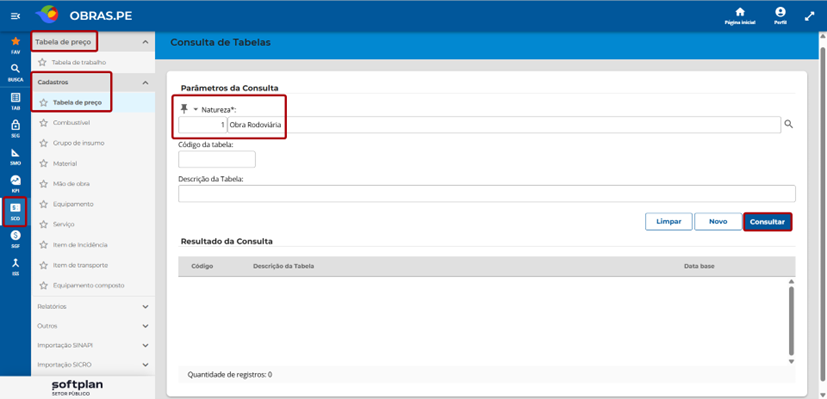
Task: Open the Item de transporte menu item
Action: 80,265
